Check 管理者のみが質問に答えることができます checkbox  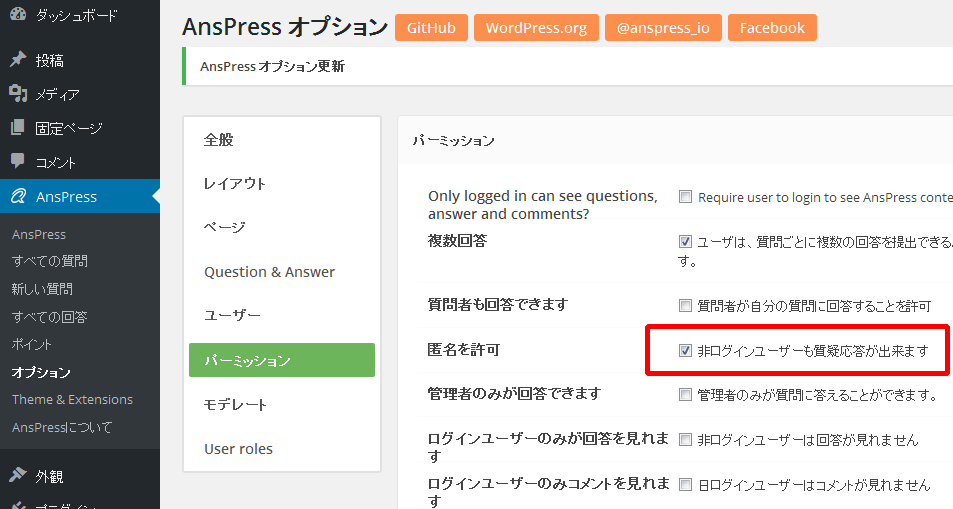click(685, 395)
